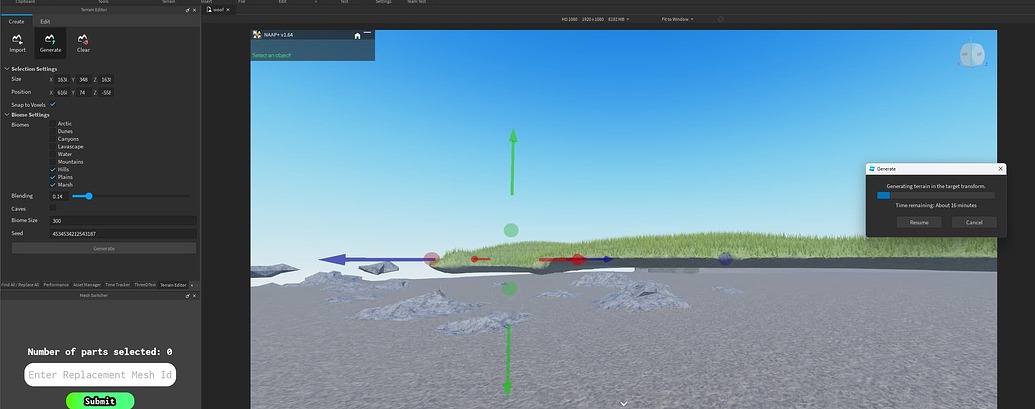
Task: Click the Enter Replacement Mesh Id field
Action: (100, 375)
